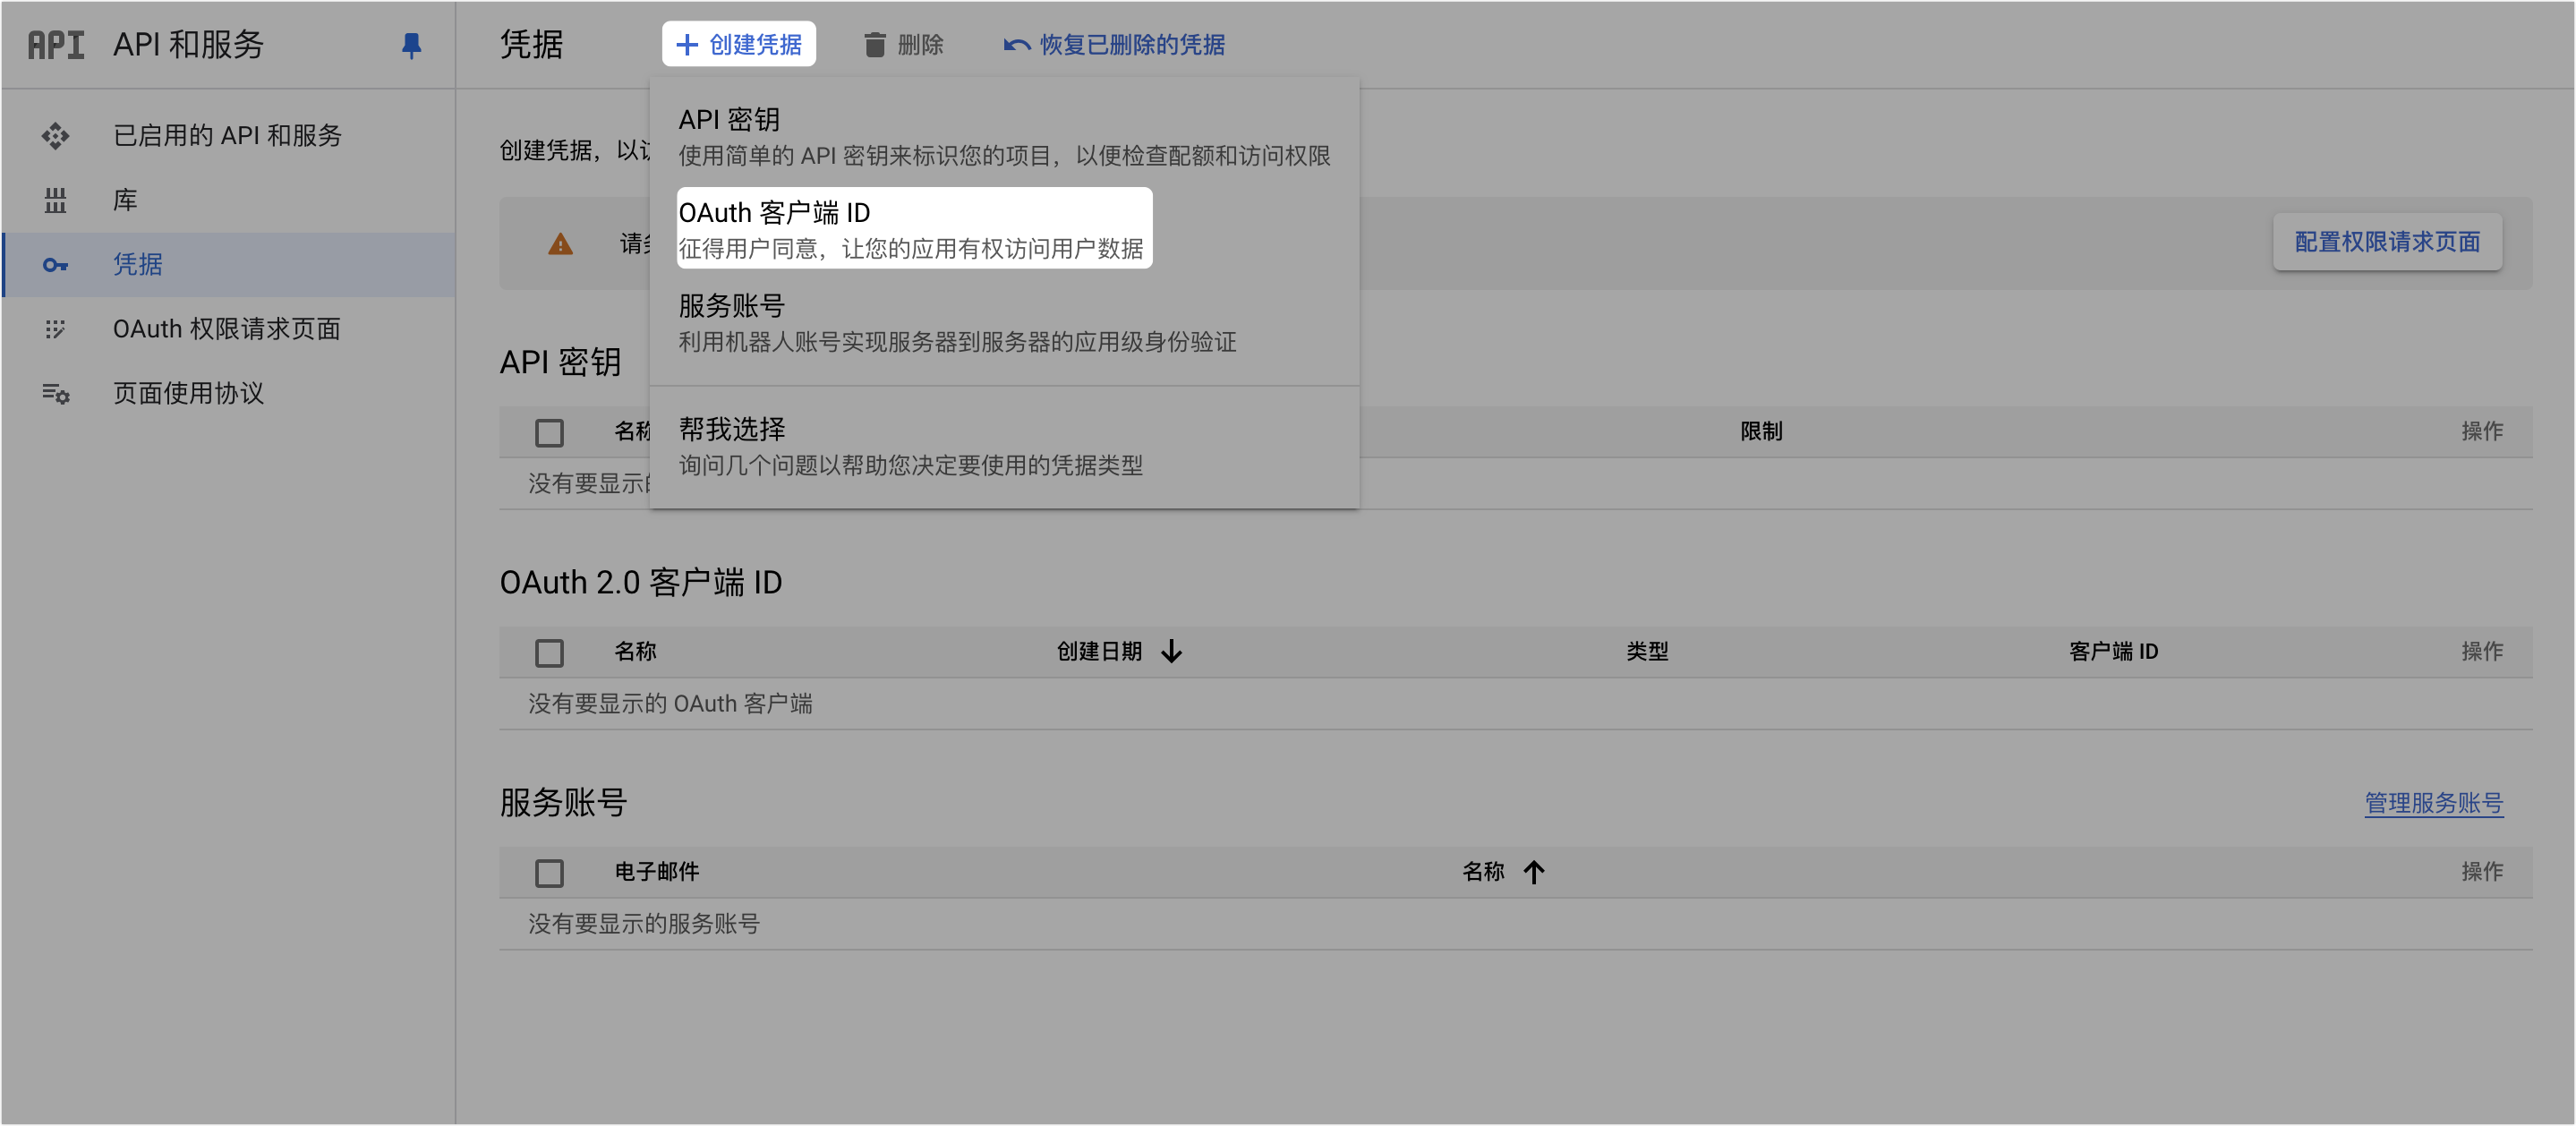
Task: Click the text 没有要显示的服务账号
Action: tap(644, 924)
